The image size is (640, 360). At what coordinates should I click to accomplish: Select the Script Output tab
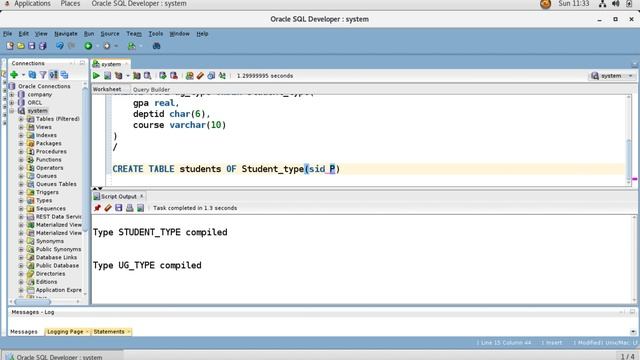tap(119, 196)
